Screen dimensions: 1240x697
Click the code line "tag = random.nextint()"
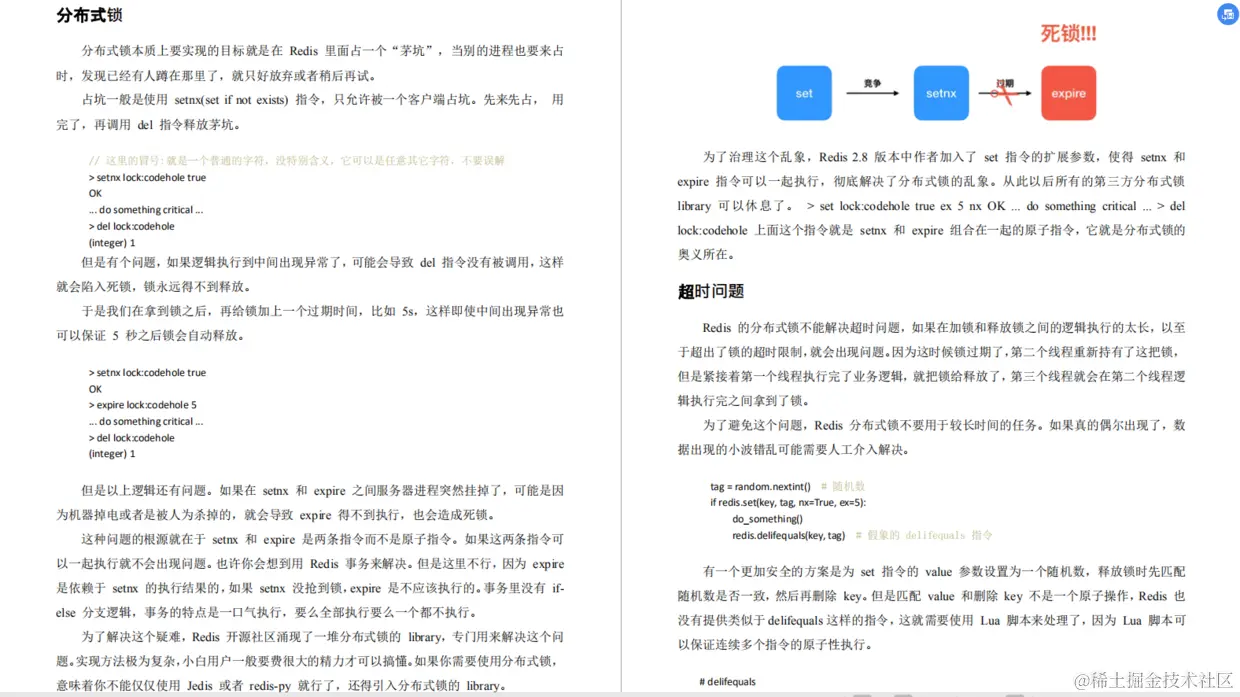tap(761, 486)
